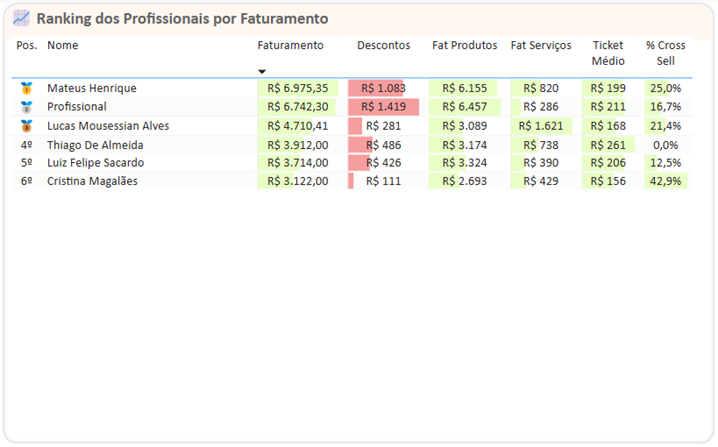The width and height of the screenshot is (718, 447).
Task: Sort the table by the Faturamento column header
Action: click(x=290, y=46)
